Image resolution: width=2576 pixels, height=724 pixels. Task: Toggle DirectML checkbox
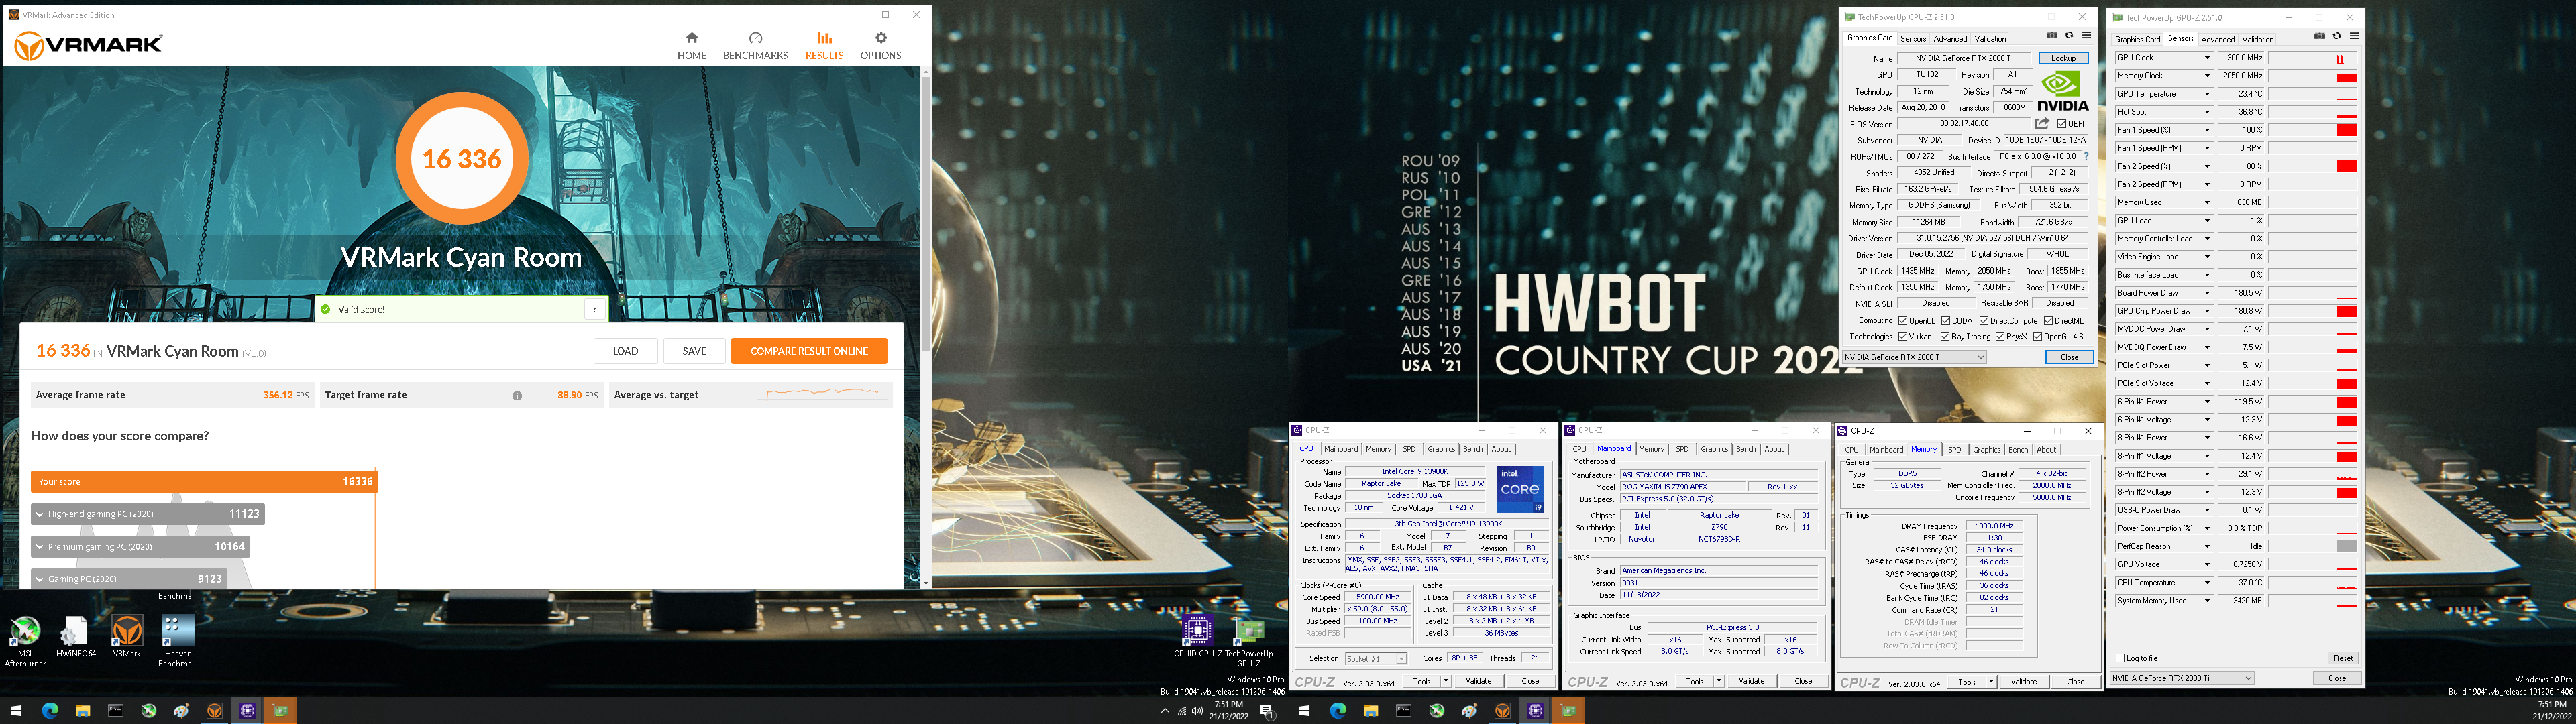click(x=2048, y=321)
